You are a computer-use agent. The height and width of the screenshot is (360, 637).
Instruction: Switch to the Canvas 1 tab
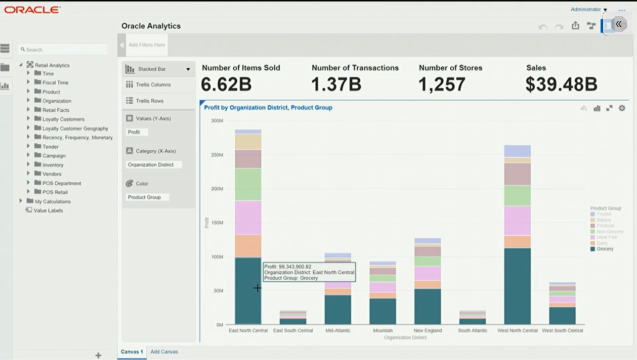(x=132, y=351)
